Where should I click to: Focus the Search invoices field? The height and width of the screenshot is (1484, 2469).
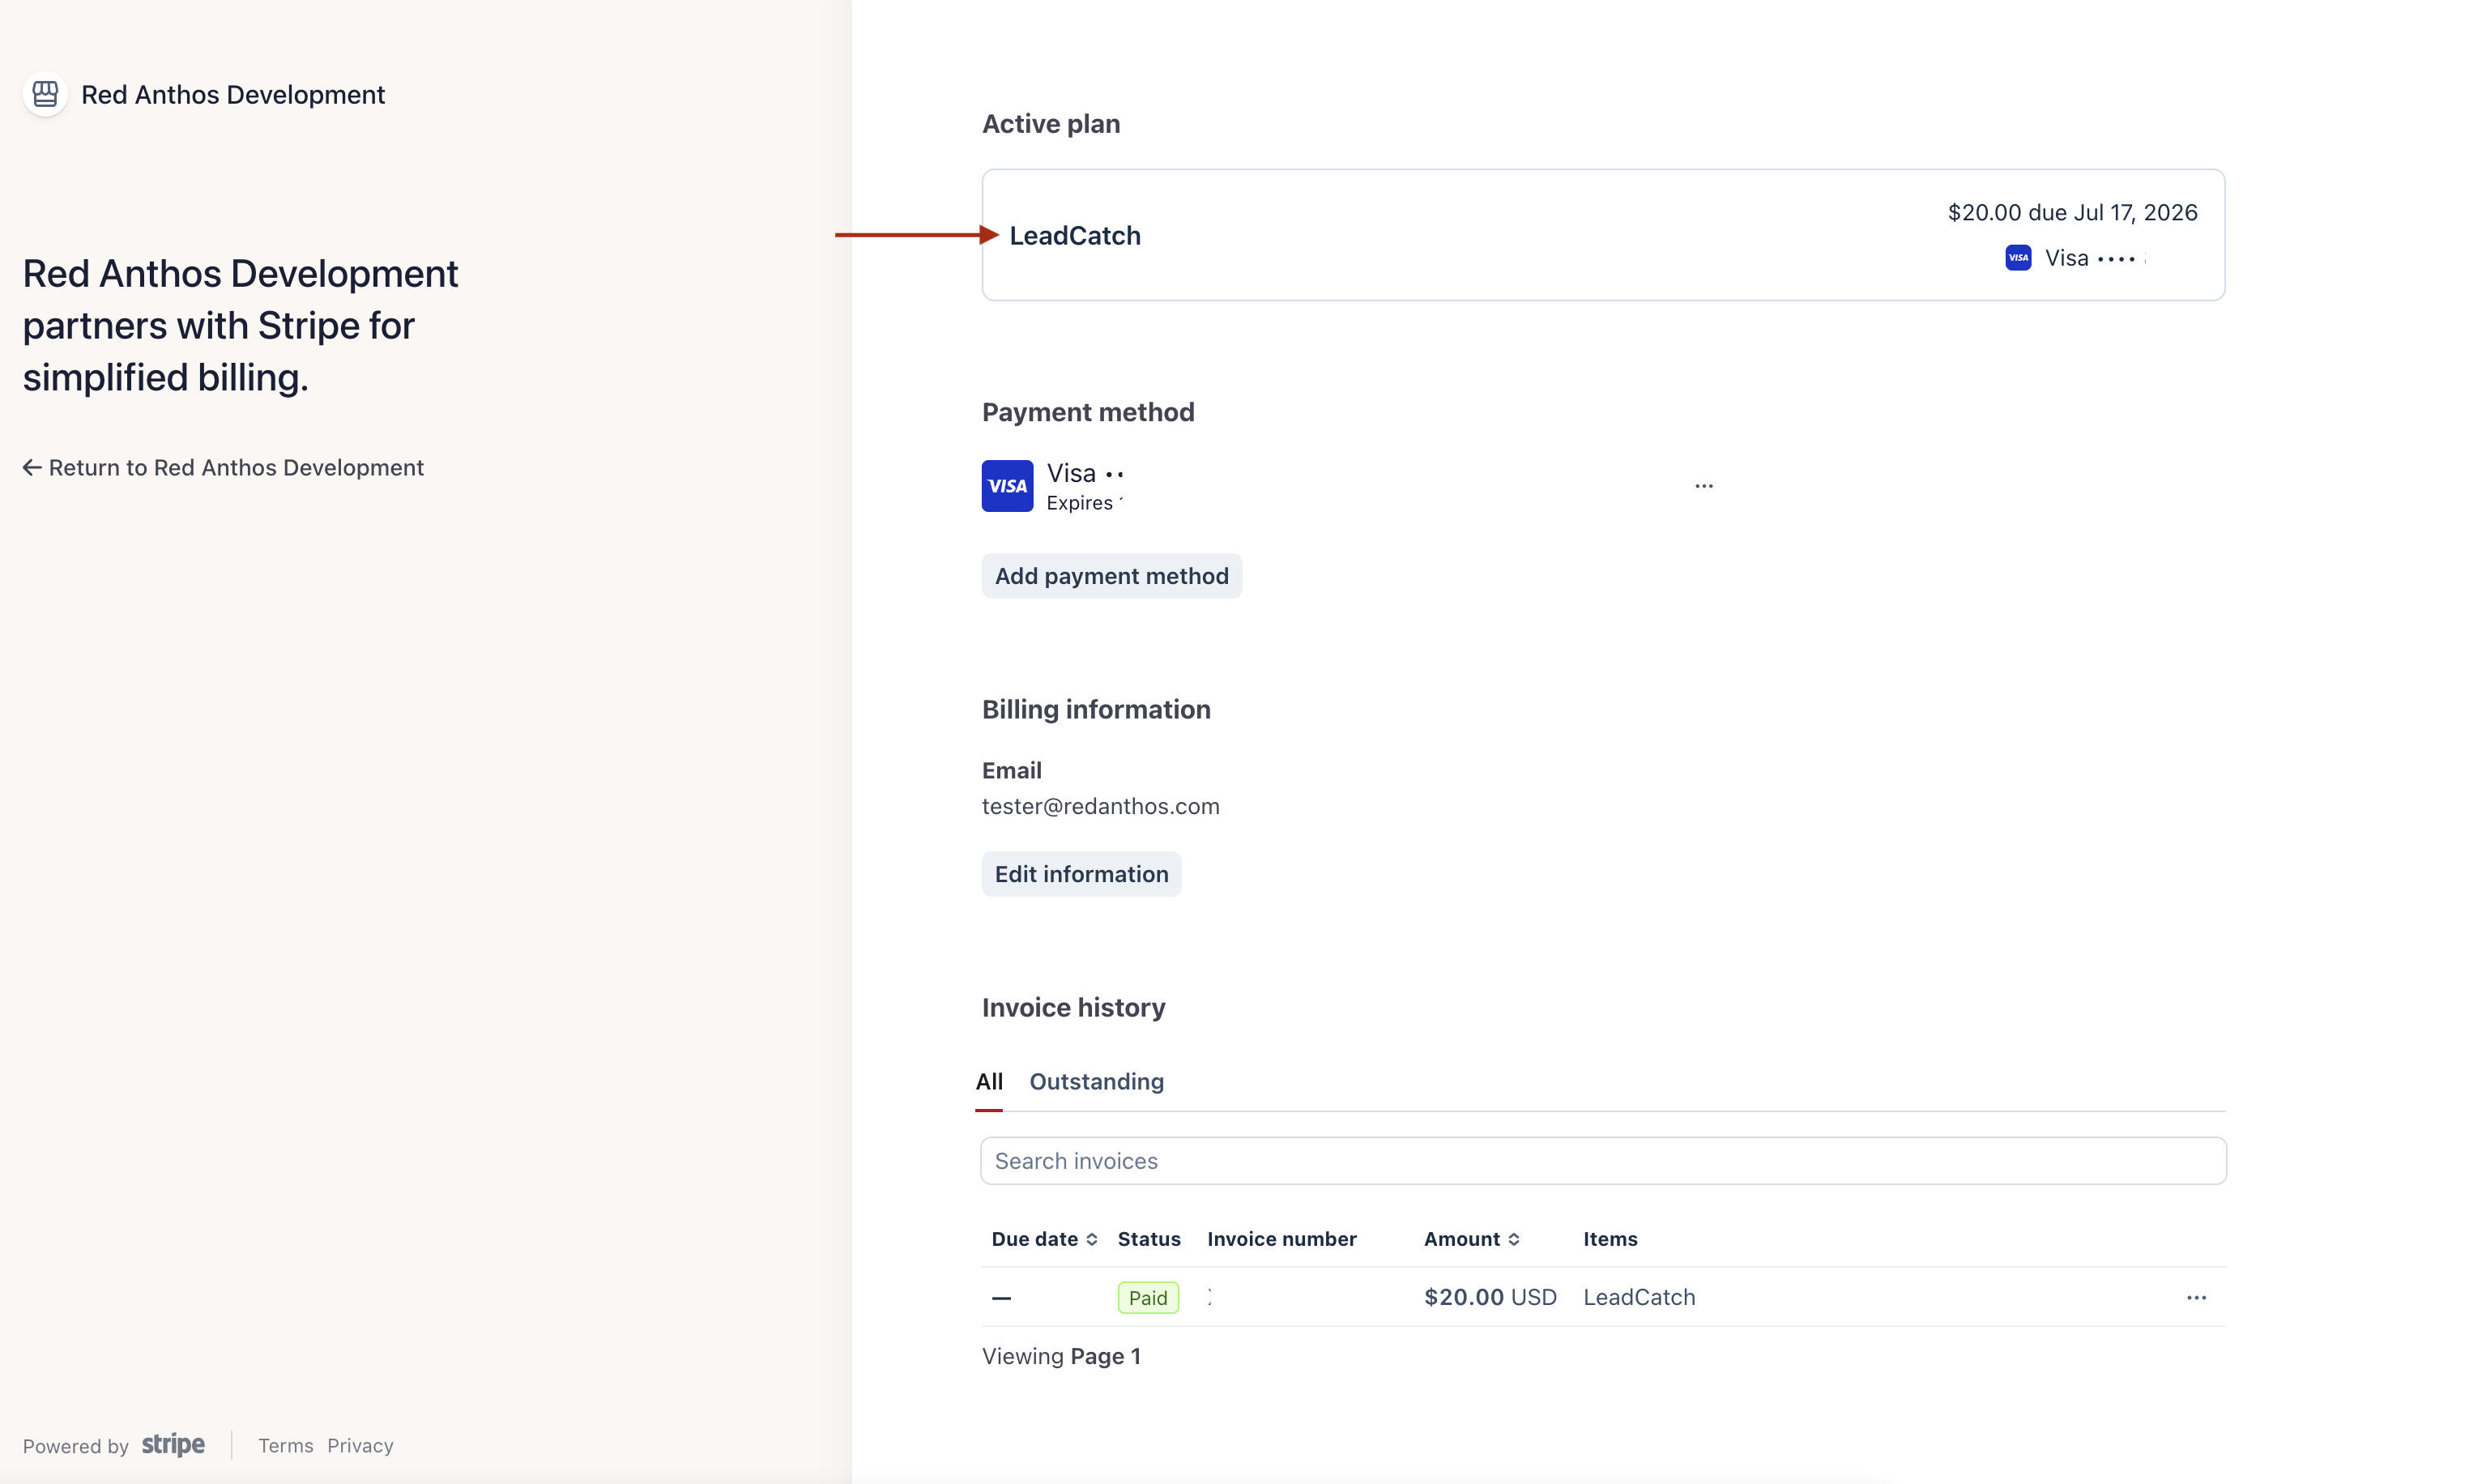[1602, 1160]
